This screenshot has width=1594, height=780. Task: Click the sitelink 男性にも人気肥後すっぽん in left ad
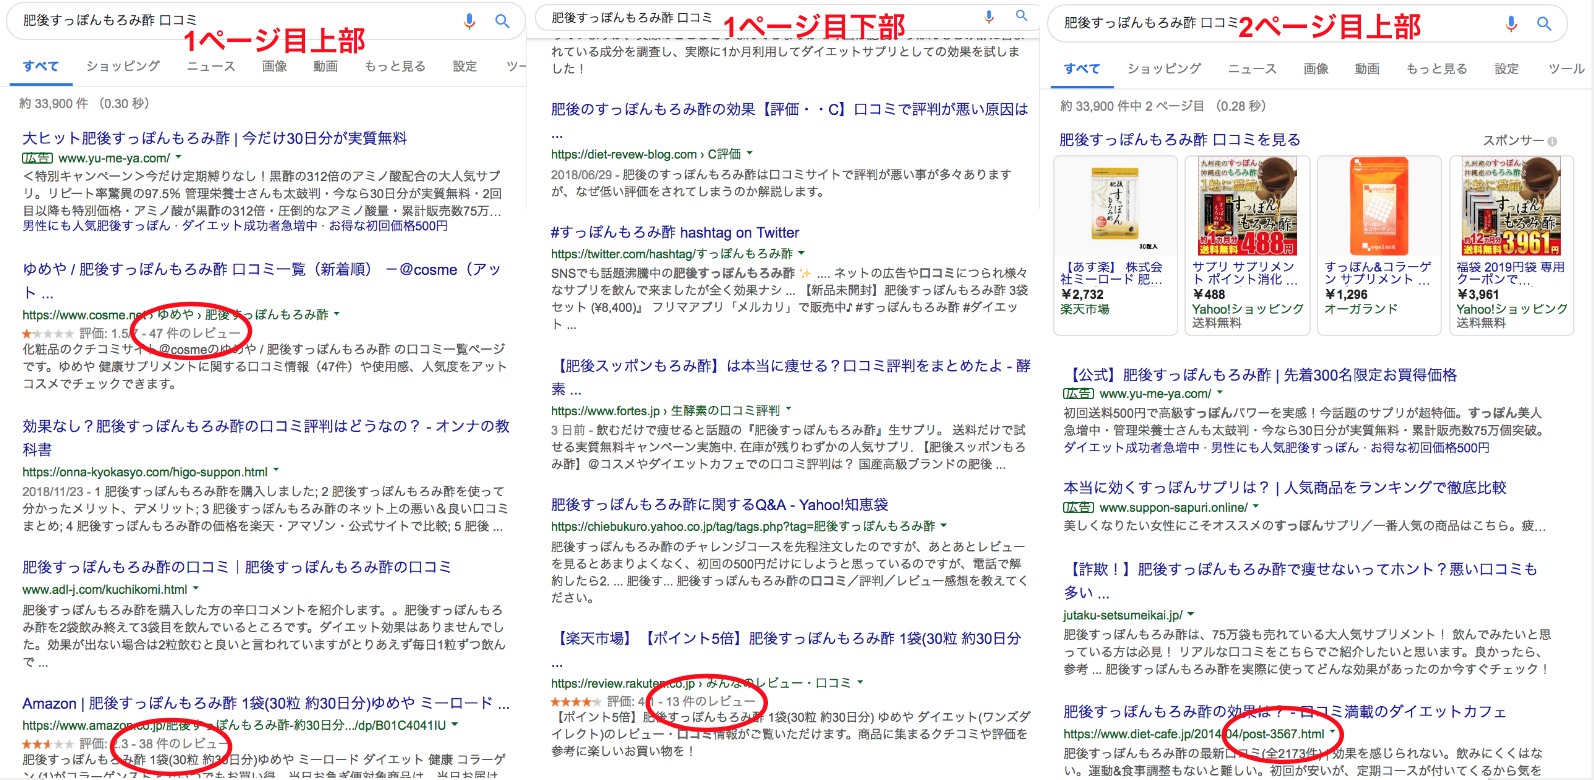(96, 226)
